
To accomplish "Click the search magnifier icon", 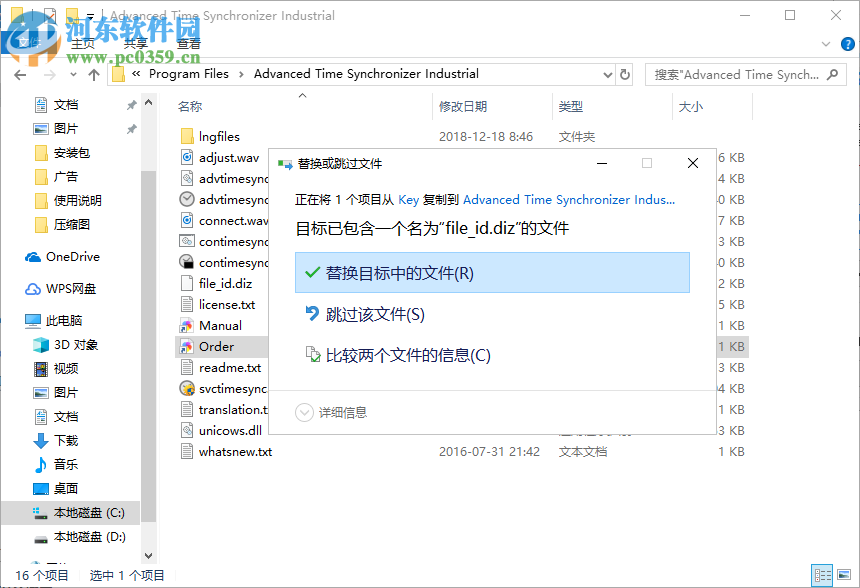I will [x=833, y=74].
